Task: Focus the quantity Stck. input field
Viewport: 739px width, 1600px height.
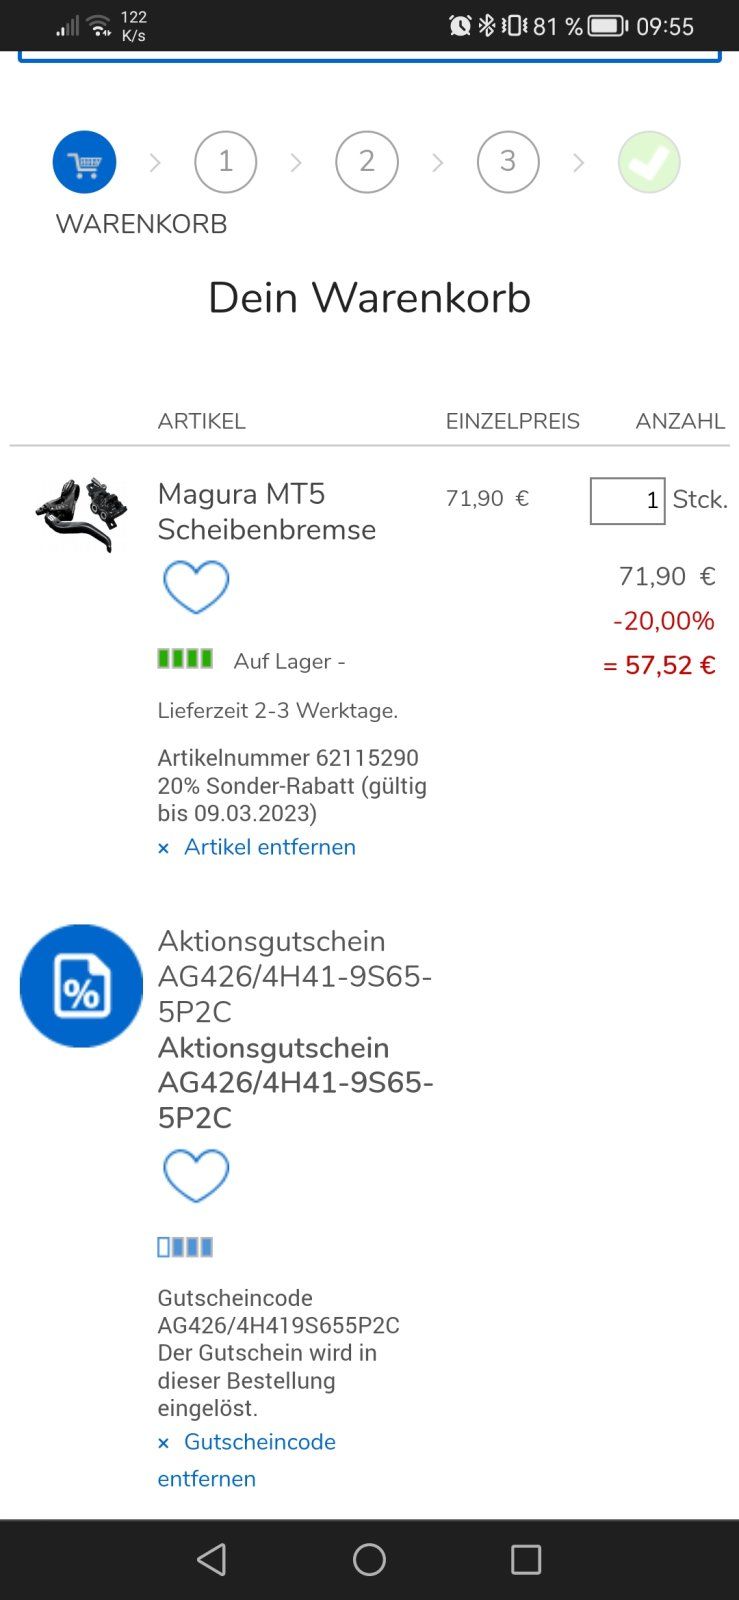Action: tap(627, 500)
